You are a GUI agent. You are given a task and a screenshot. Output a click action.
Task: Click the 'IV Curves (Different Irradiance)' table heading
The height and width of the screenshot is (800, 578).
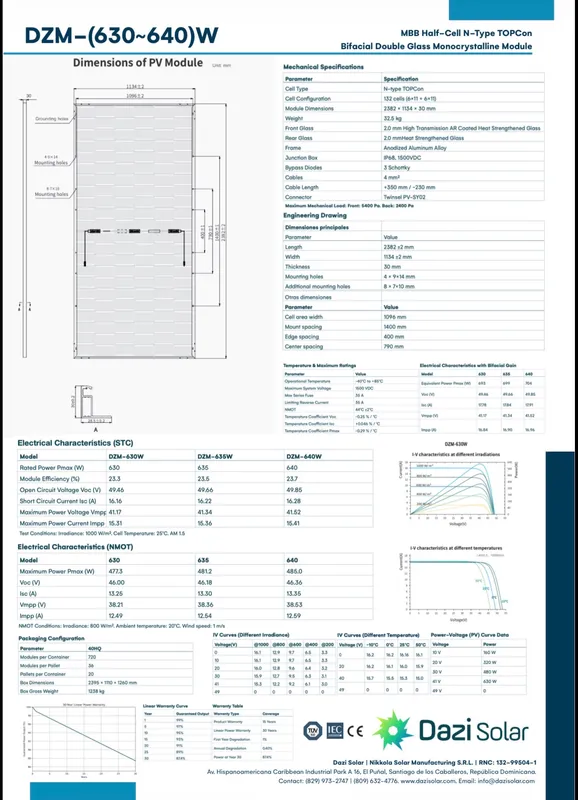(251, 635)
